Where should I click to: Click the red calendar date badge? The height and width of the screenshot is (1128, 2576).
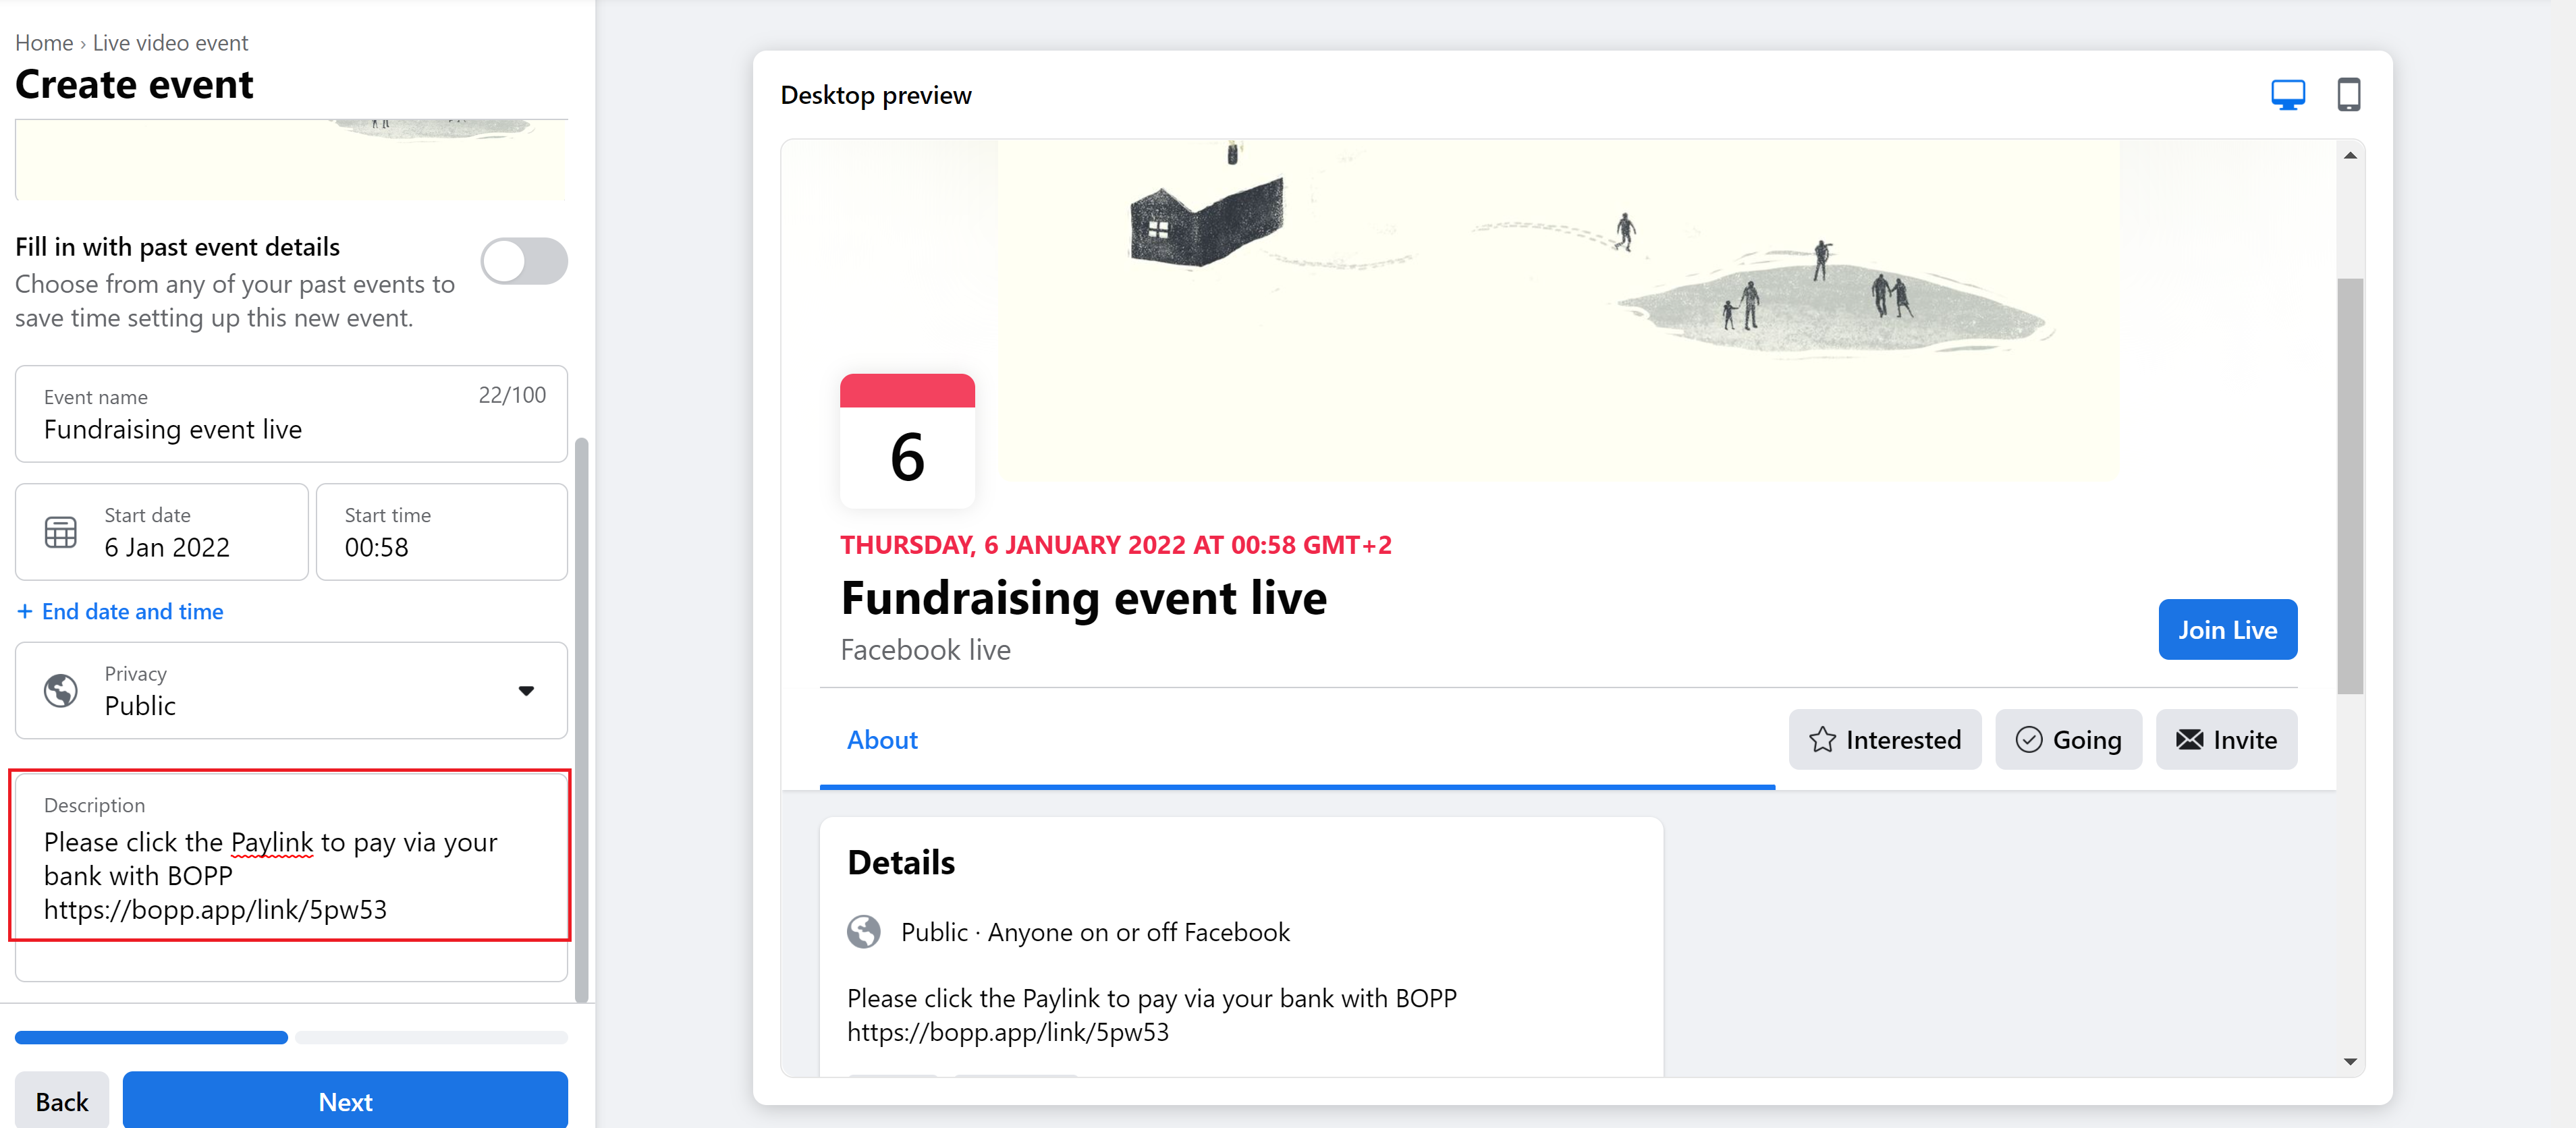[907, 441]
